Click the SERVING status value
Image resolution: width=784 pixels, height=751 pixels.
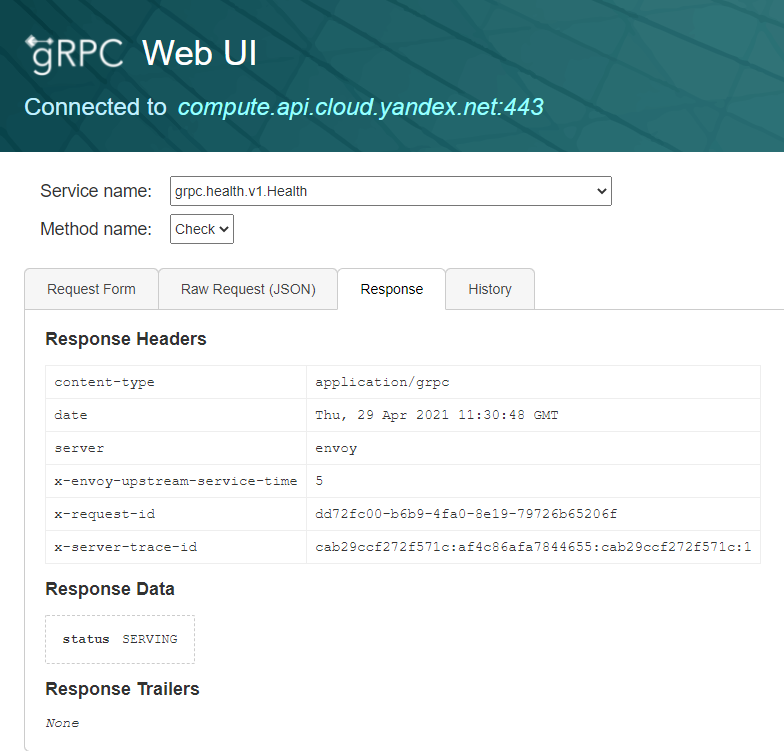coord(149,639)
